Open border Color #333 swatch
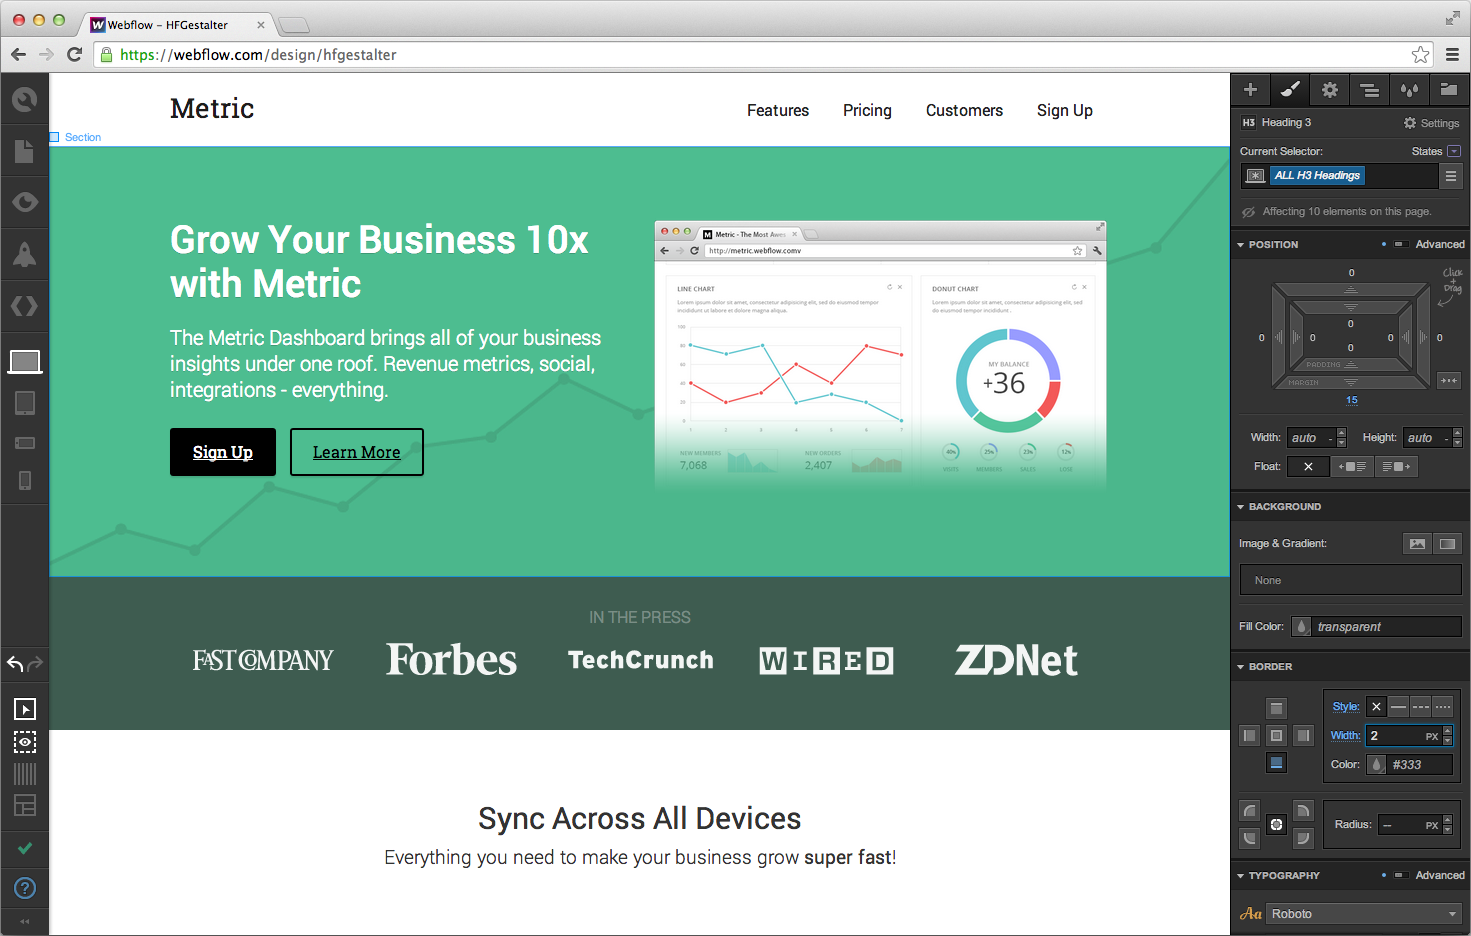The width and height of the screenshot is (1471, 936). coord(1377,765)
